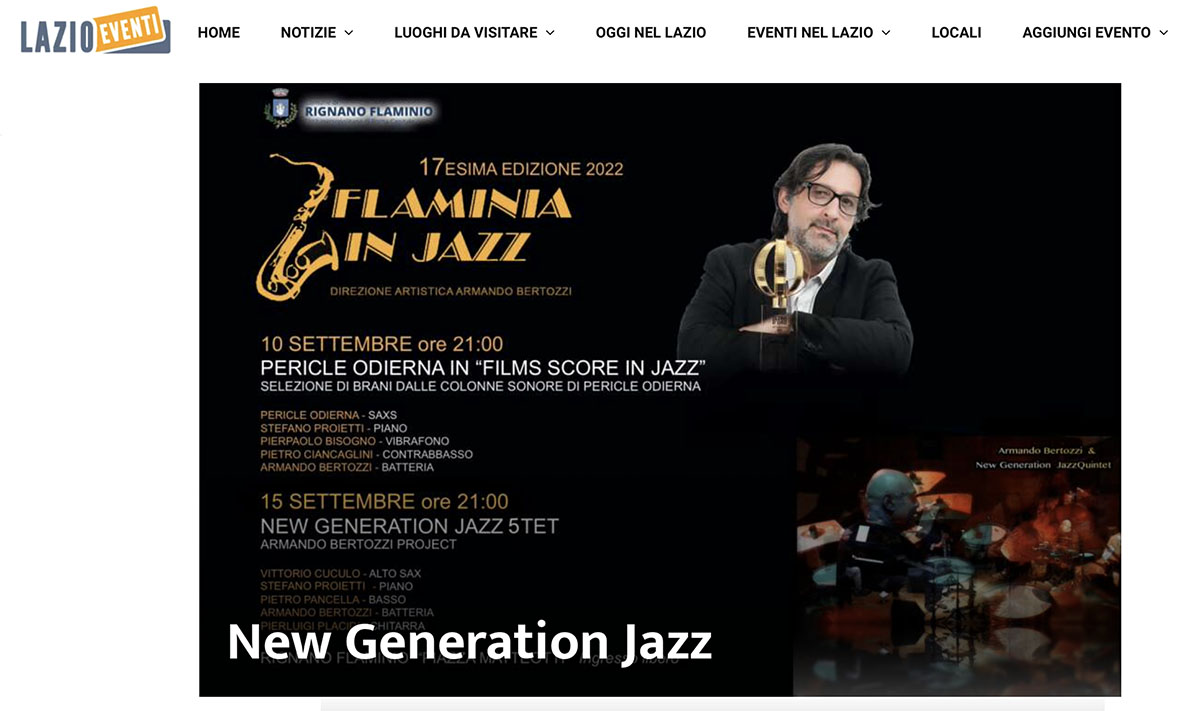
Task: Expand the Eventi nel Lazio chevron
Action: coord(885,33)
